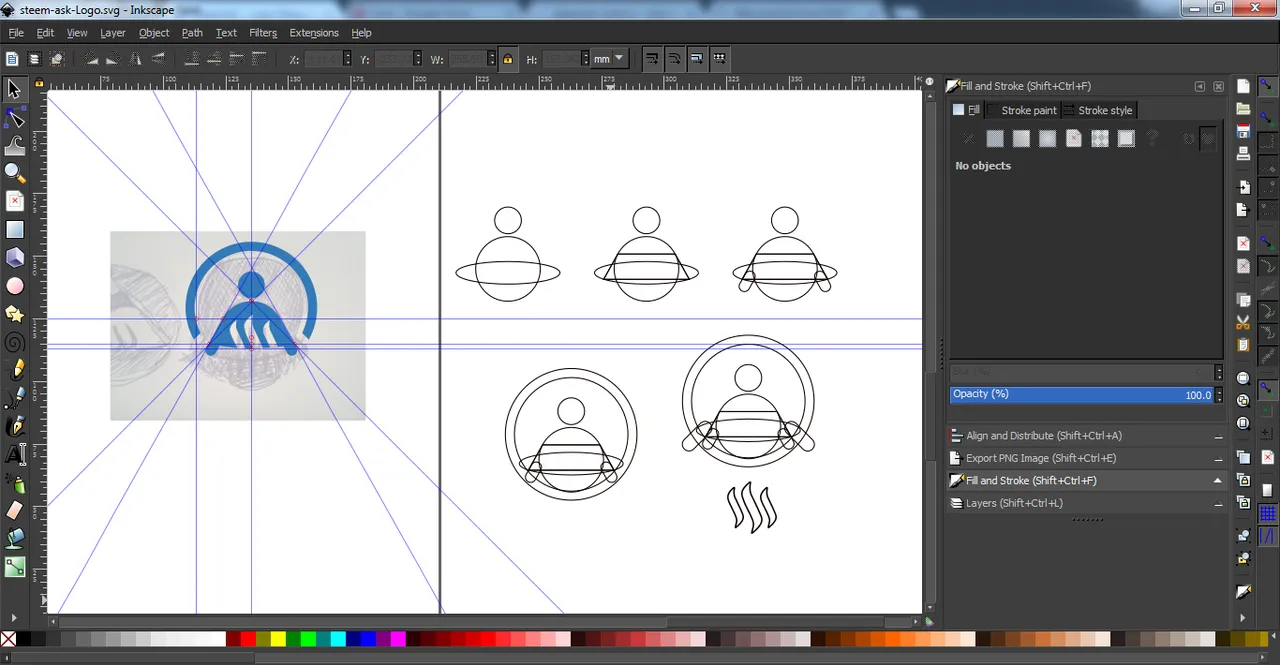Screen dimensions: 1280x665
Task: Select the Text tool
Action: 14,454
